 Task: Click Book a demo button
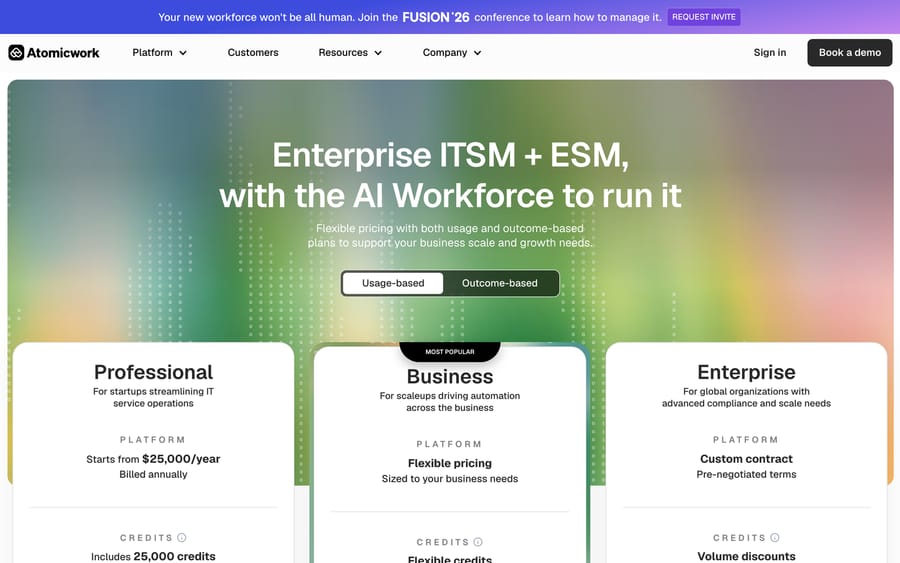(849, 53)
